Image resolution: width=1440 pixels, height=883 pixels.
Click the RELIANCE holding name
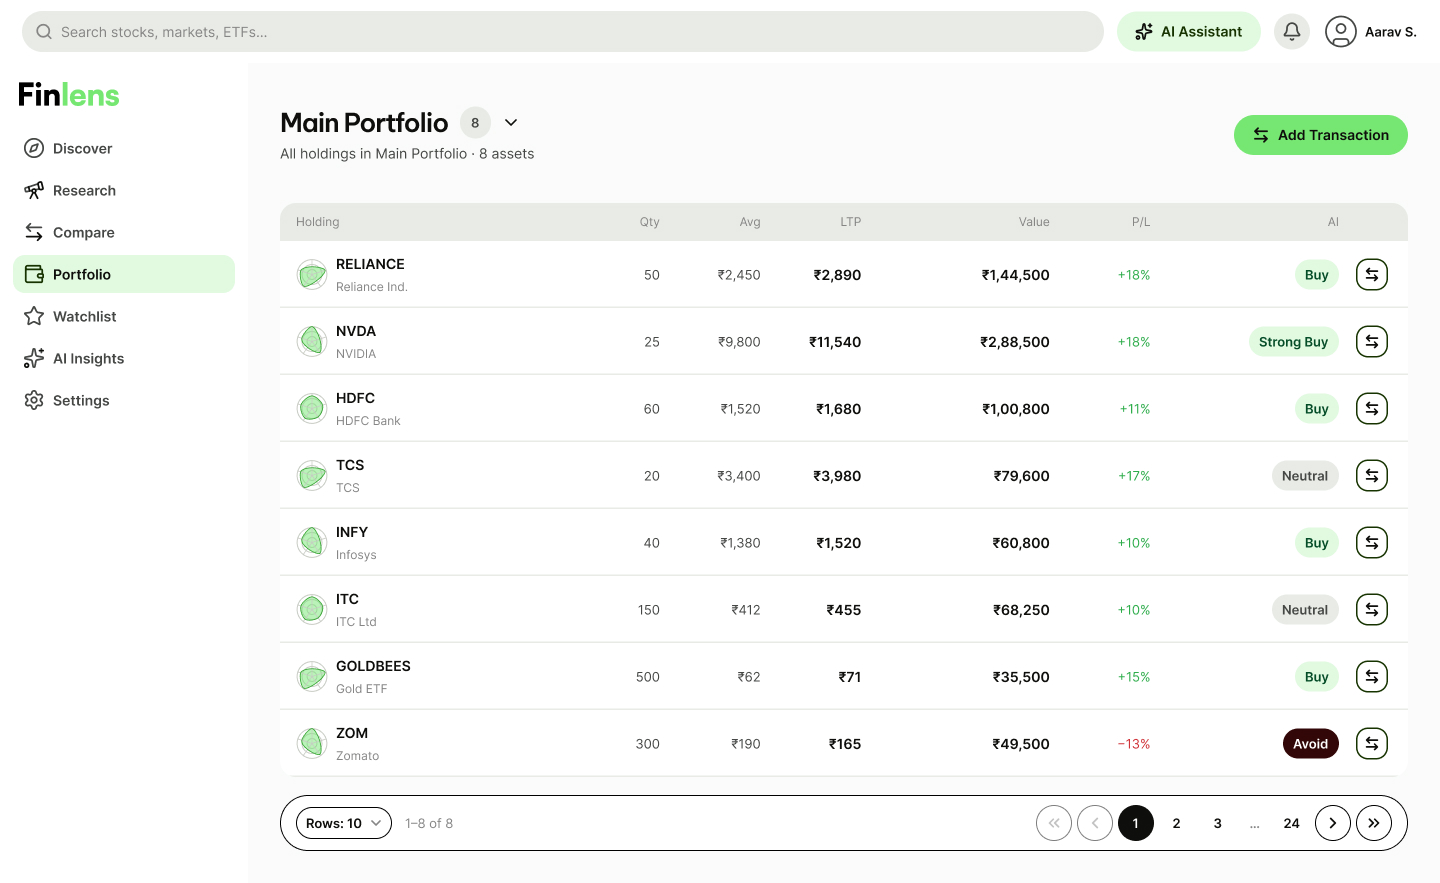coord(370,264)
